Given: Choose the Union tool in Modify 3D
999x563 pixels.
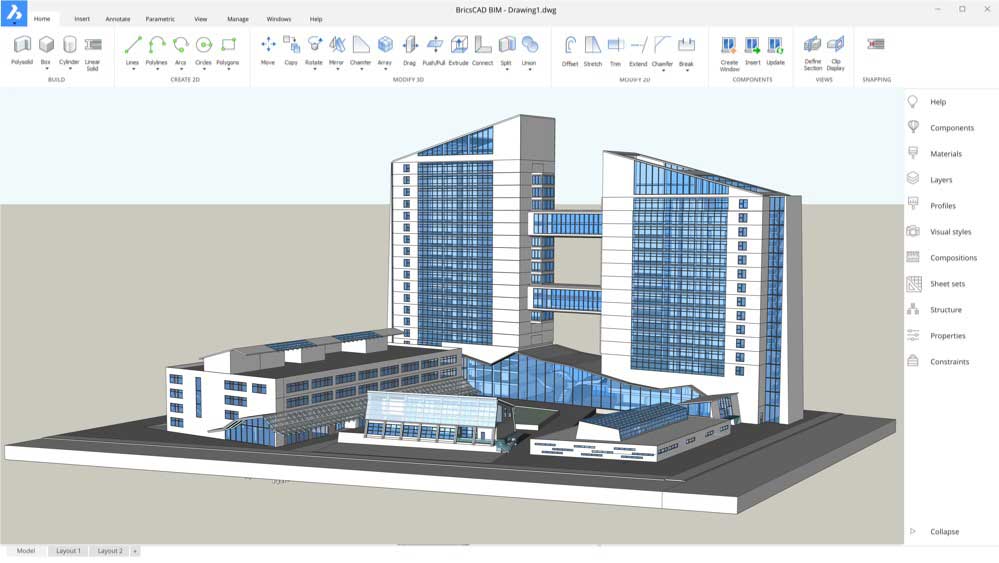Looking at the screenshot, I should pyautogui.click(x=529, y=46).
